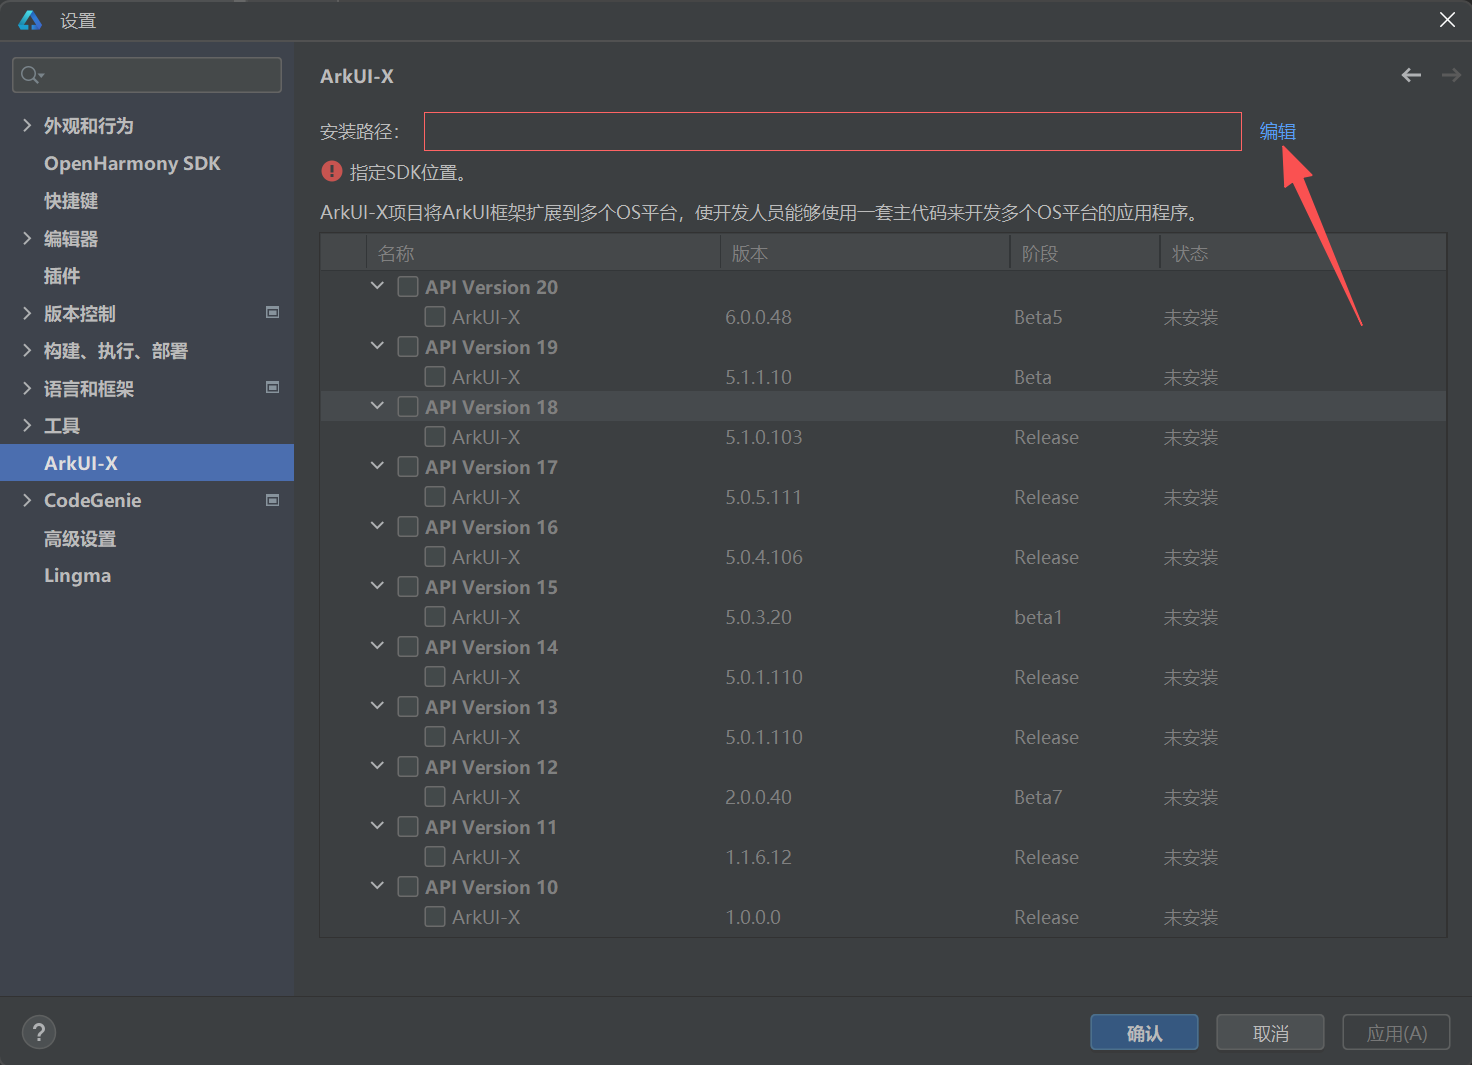Image resolution: width=1472 pixels, height=1065 pixels.
Task: Check ArkUI-X 5.1.0.103 checkbox
Action: (x=435, y=437)
